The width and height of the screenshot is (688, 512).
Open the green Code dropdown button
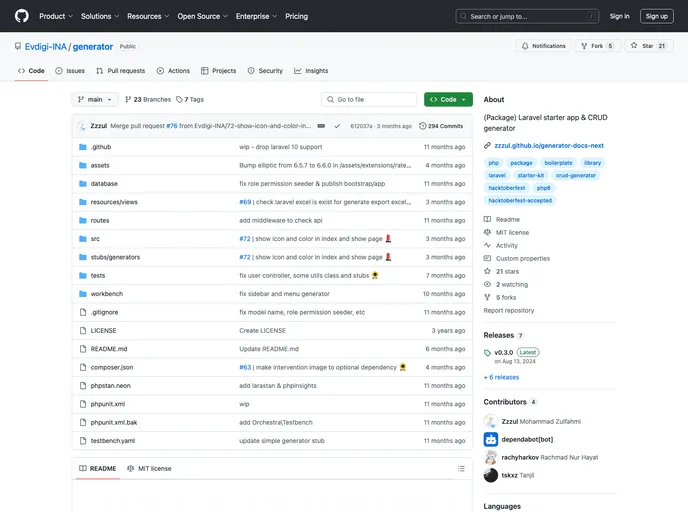click(448, 100)
